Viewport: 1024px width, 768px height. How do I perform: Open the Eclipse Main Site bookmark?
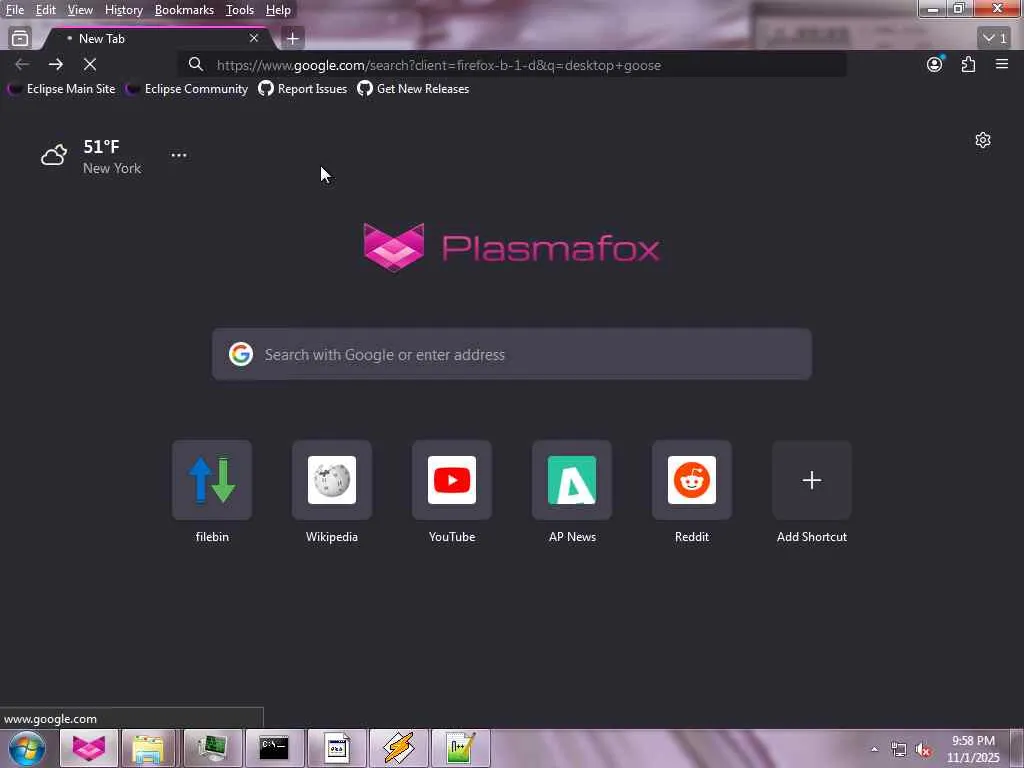61,89
